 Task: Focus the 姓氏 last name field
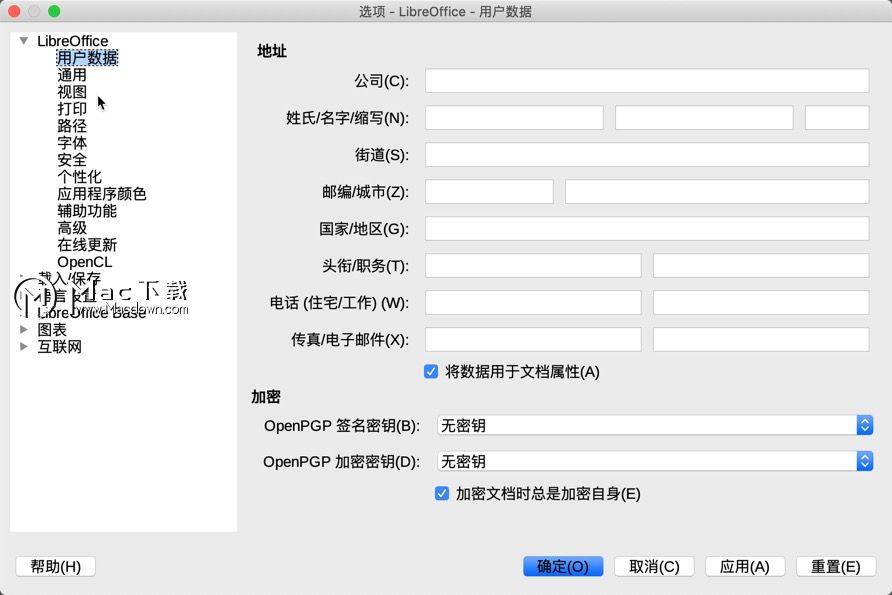point(514,118)
